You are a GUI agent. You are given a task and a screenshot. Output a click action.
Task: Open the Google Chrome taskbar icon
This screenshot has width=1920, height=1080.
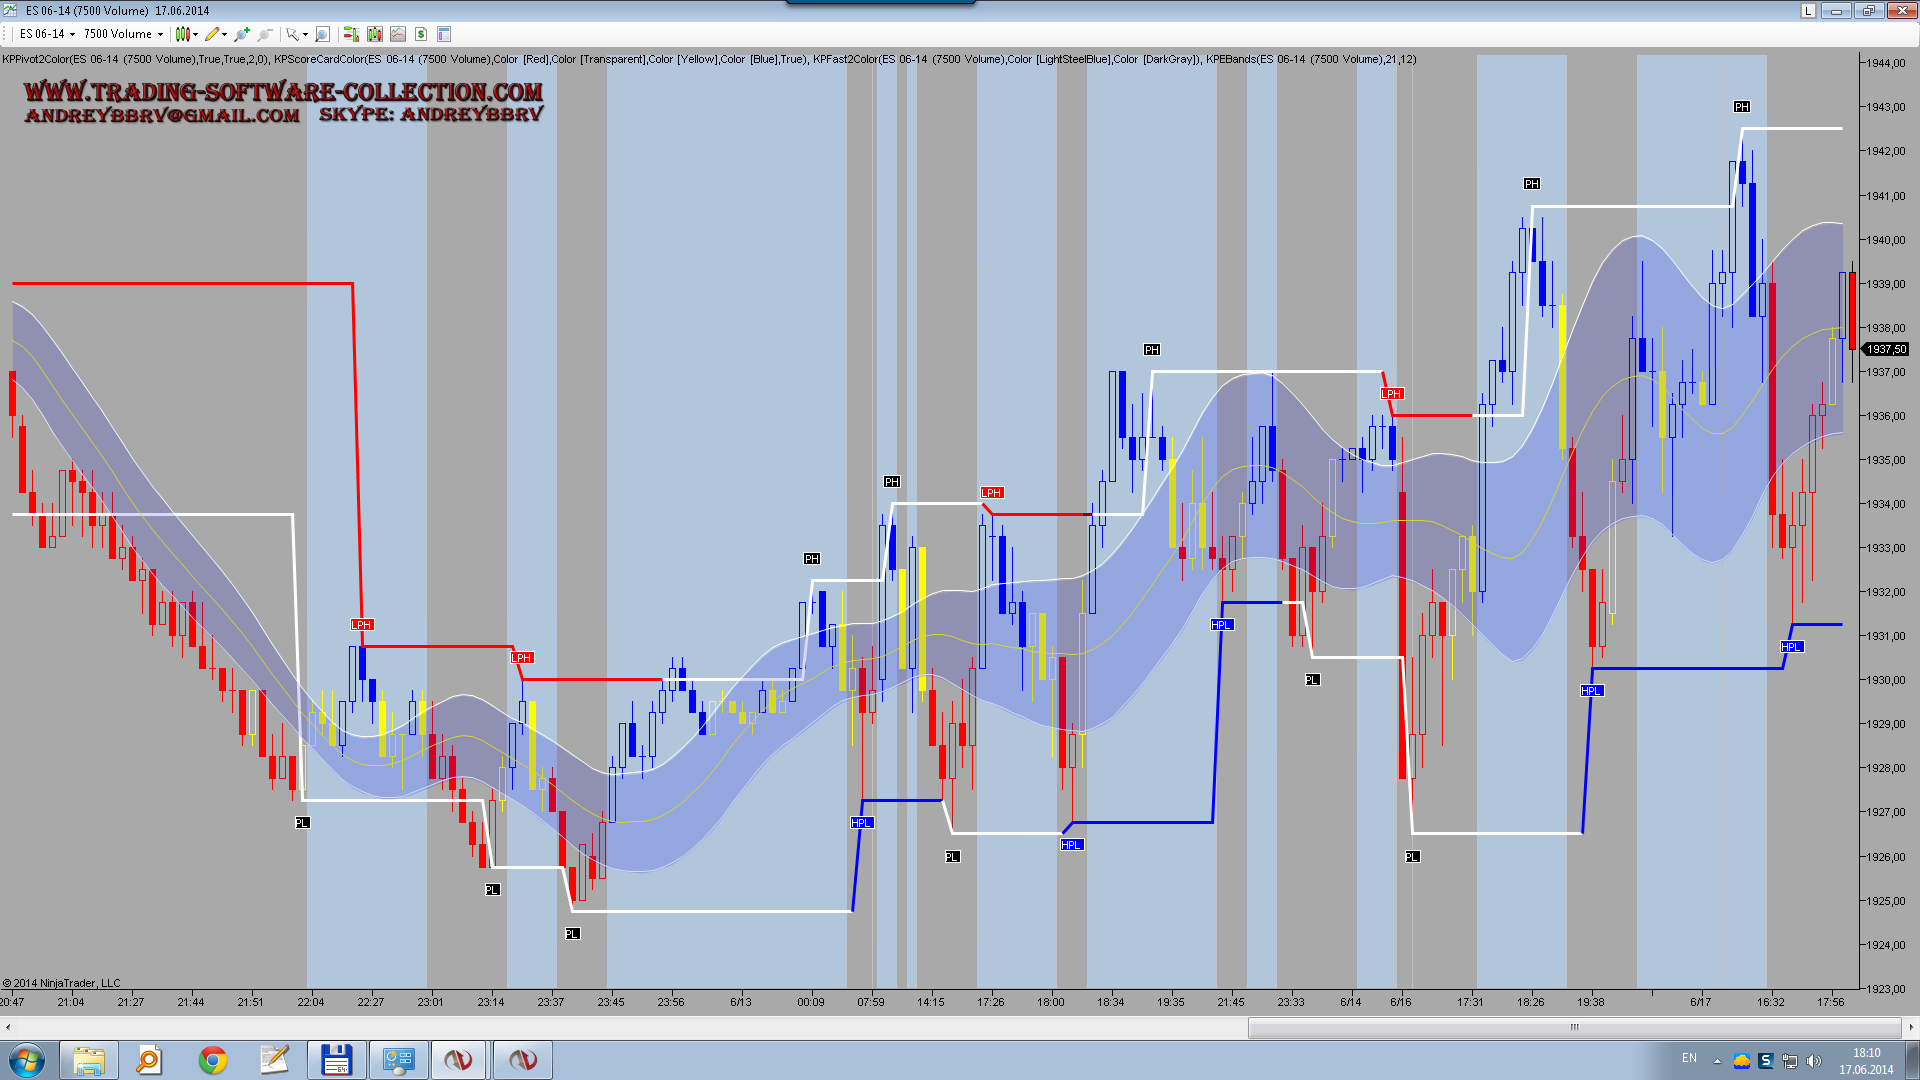tap(212, 1060)
